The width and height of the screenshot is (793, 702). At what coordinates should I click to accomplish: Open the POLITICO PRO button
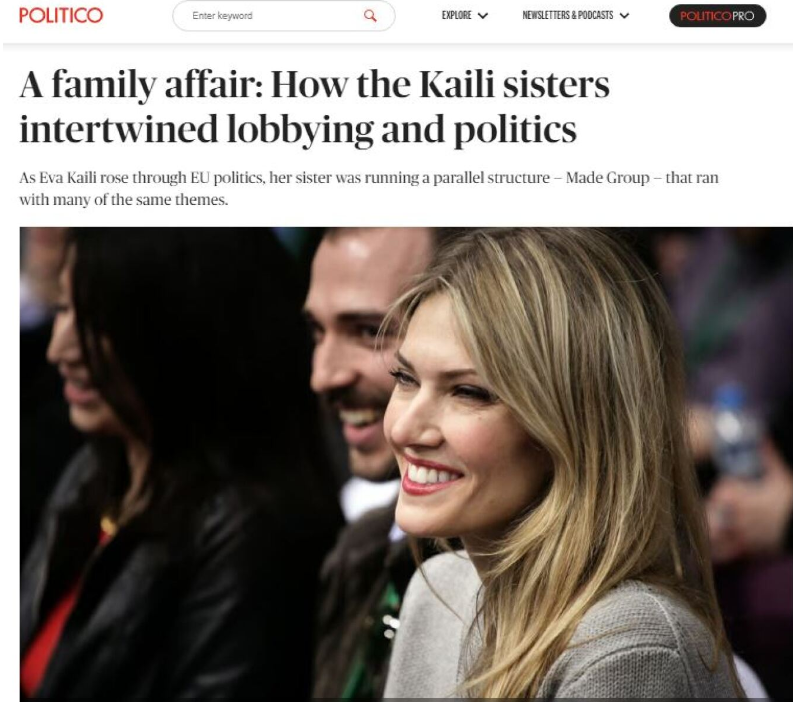pos(717,16)
